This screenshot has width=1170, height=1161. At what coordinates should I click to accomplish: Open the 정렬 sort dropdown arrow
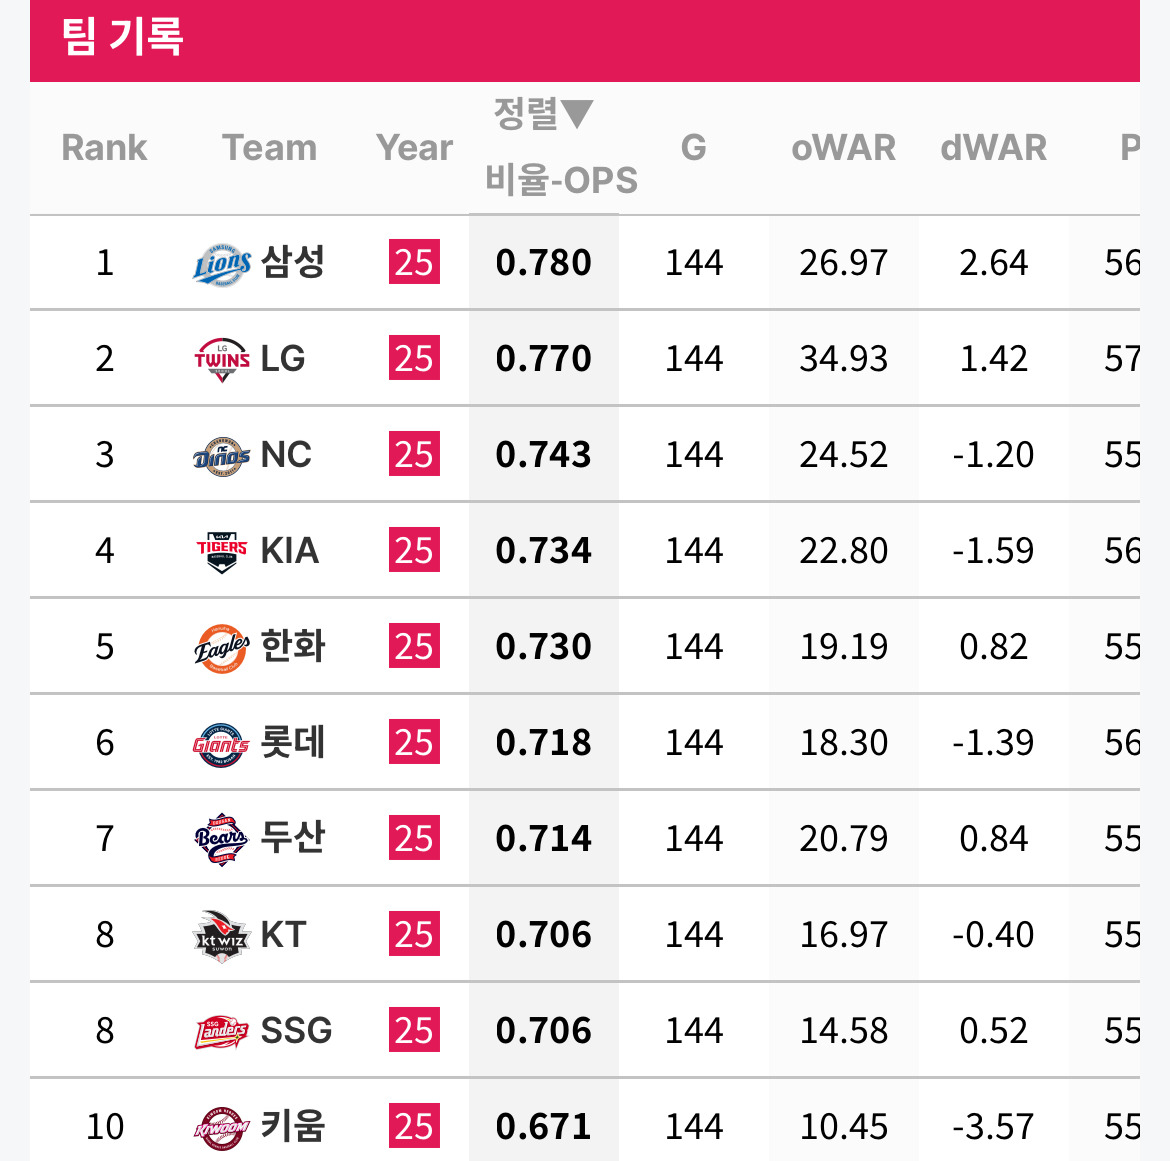[577, 114]
